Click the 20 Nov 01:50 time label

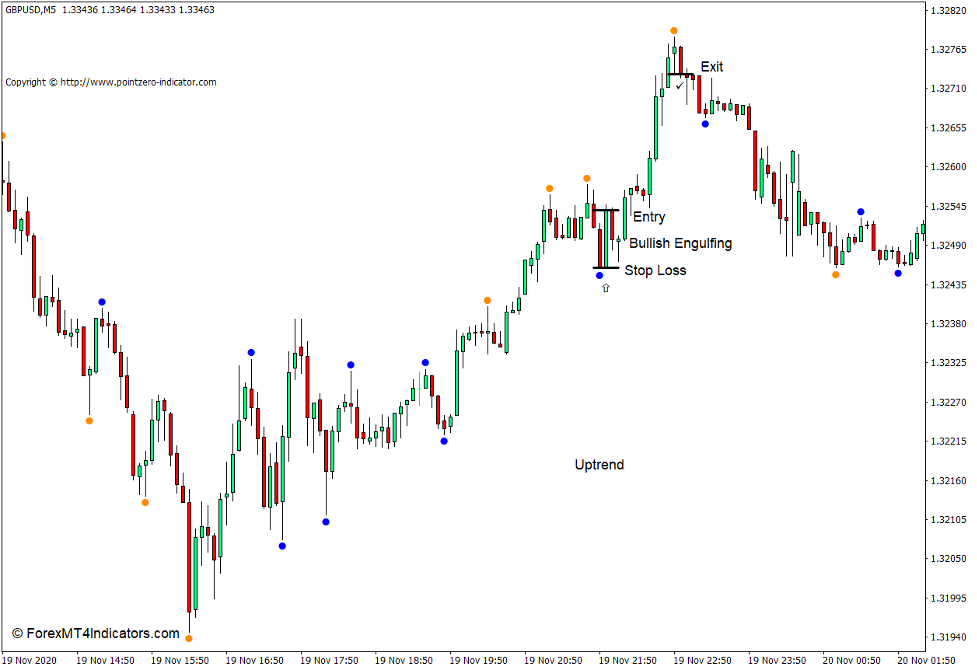click(927, 661)
